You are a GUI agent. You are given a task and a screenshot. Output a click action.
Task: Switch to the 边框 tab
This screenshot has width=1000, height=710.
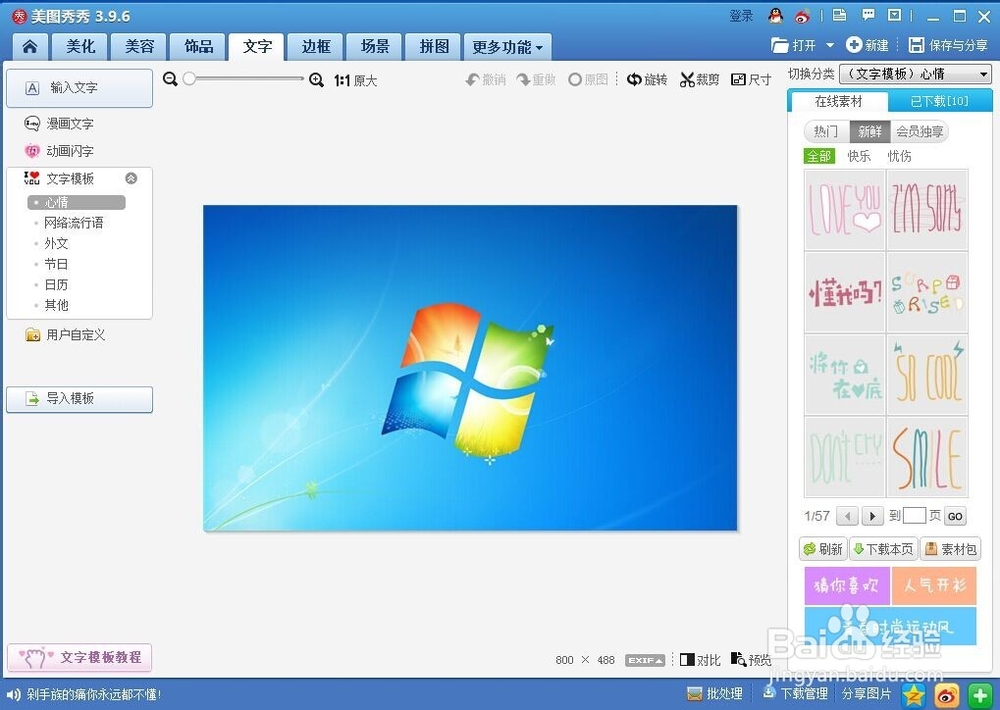[316, 47]
